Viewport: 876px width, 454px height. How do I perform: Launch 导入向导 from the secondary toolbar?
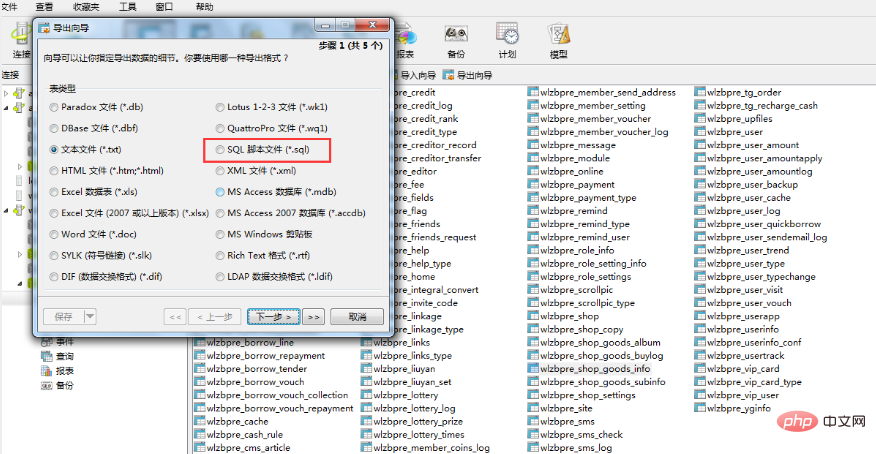[x=413, y=75]
